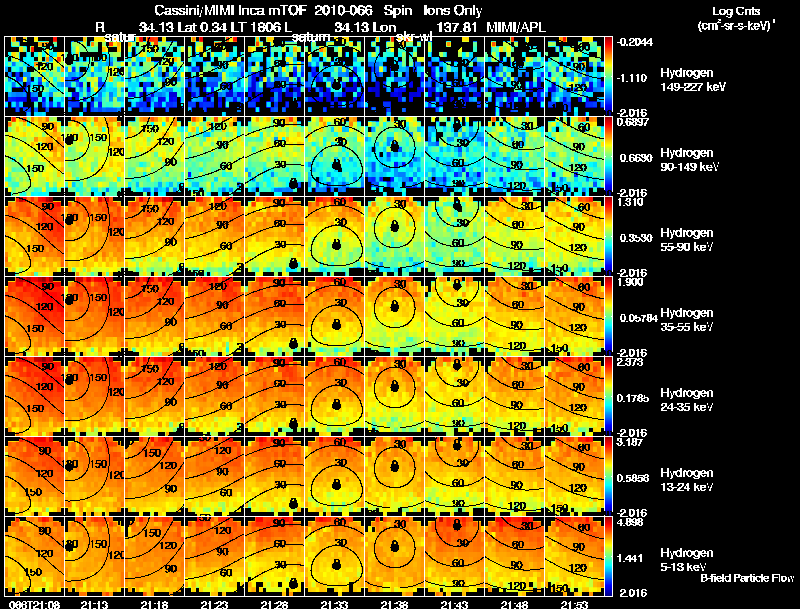
Task: Open the 24-35 keV map at 21:43
Action: point(455,396)
